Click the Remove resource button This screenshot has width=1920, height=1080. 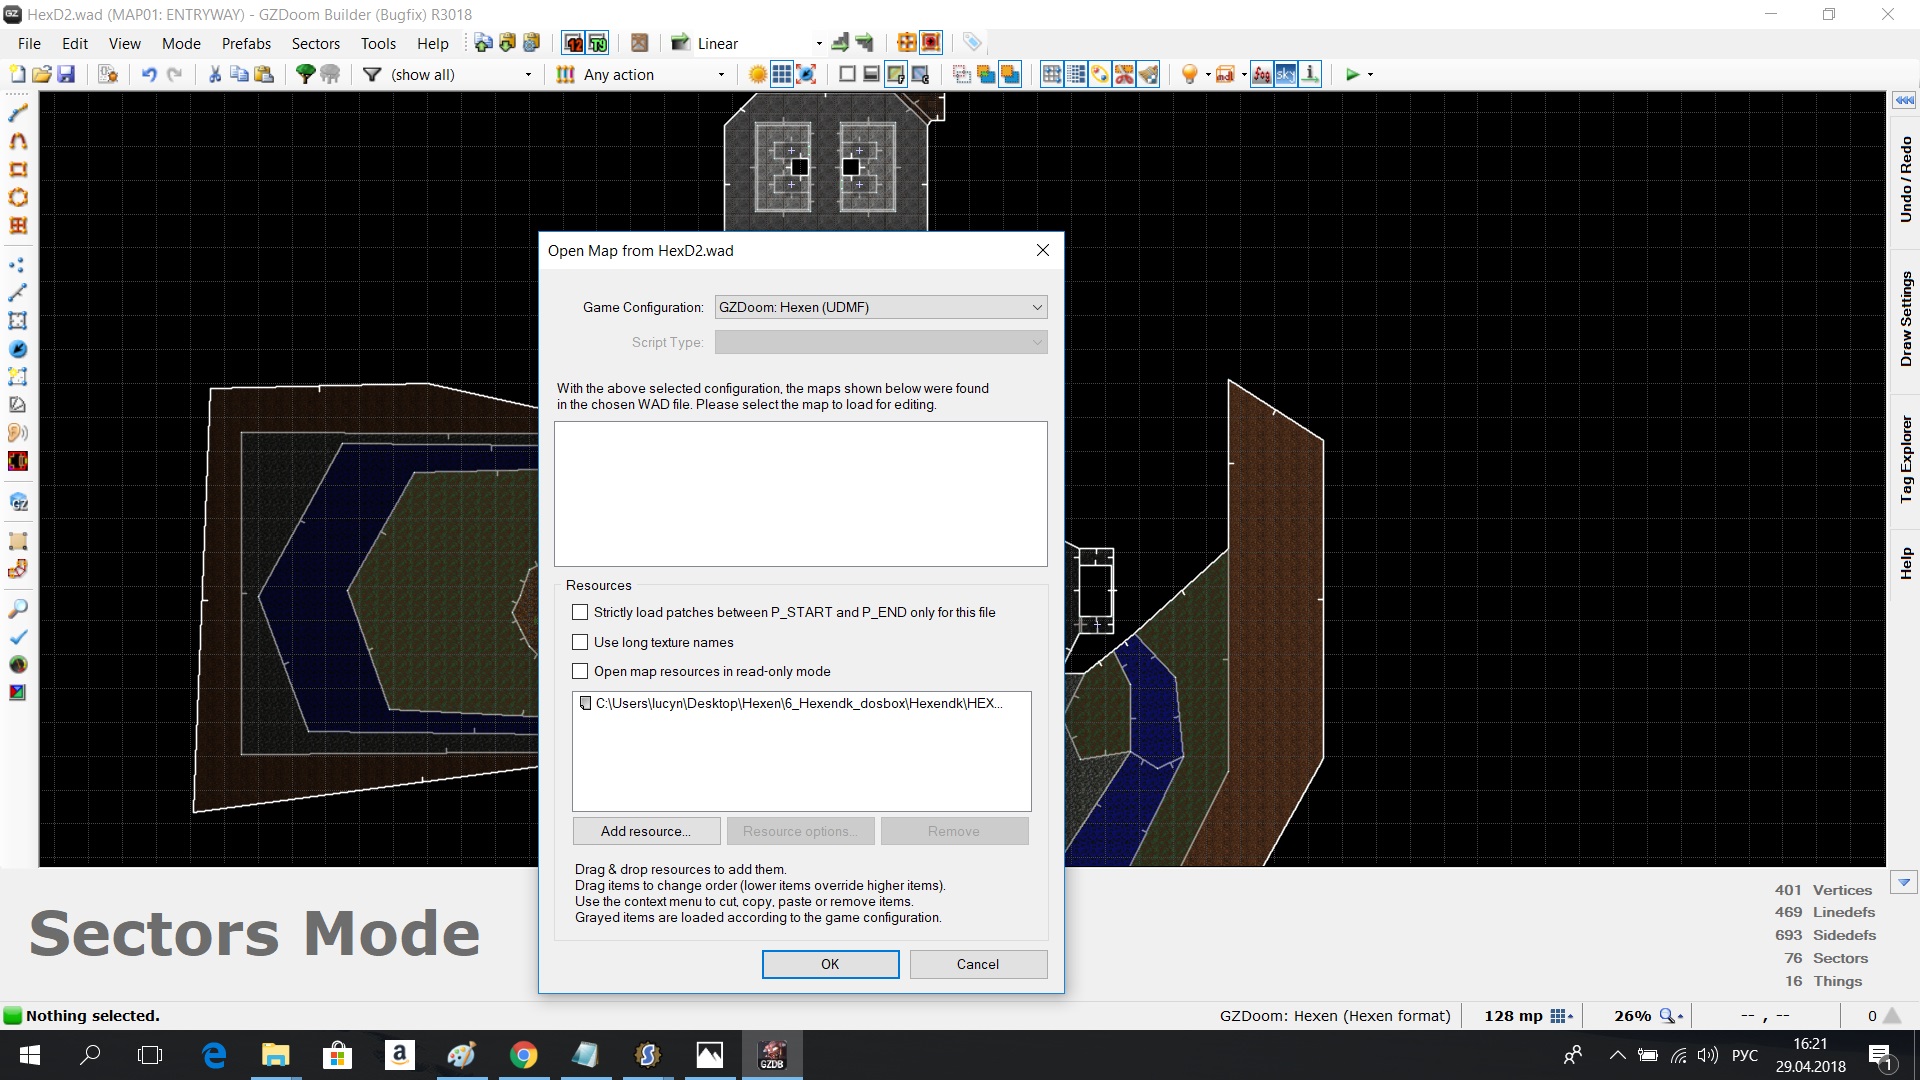954,831
